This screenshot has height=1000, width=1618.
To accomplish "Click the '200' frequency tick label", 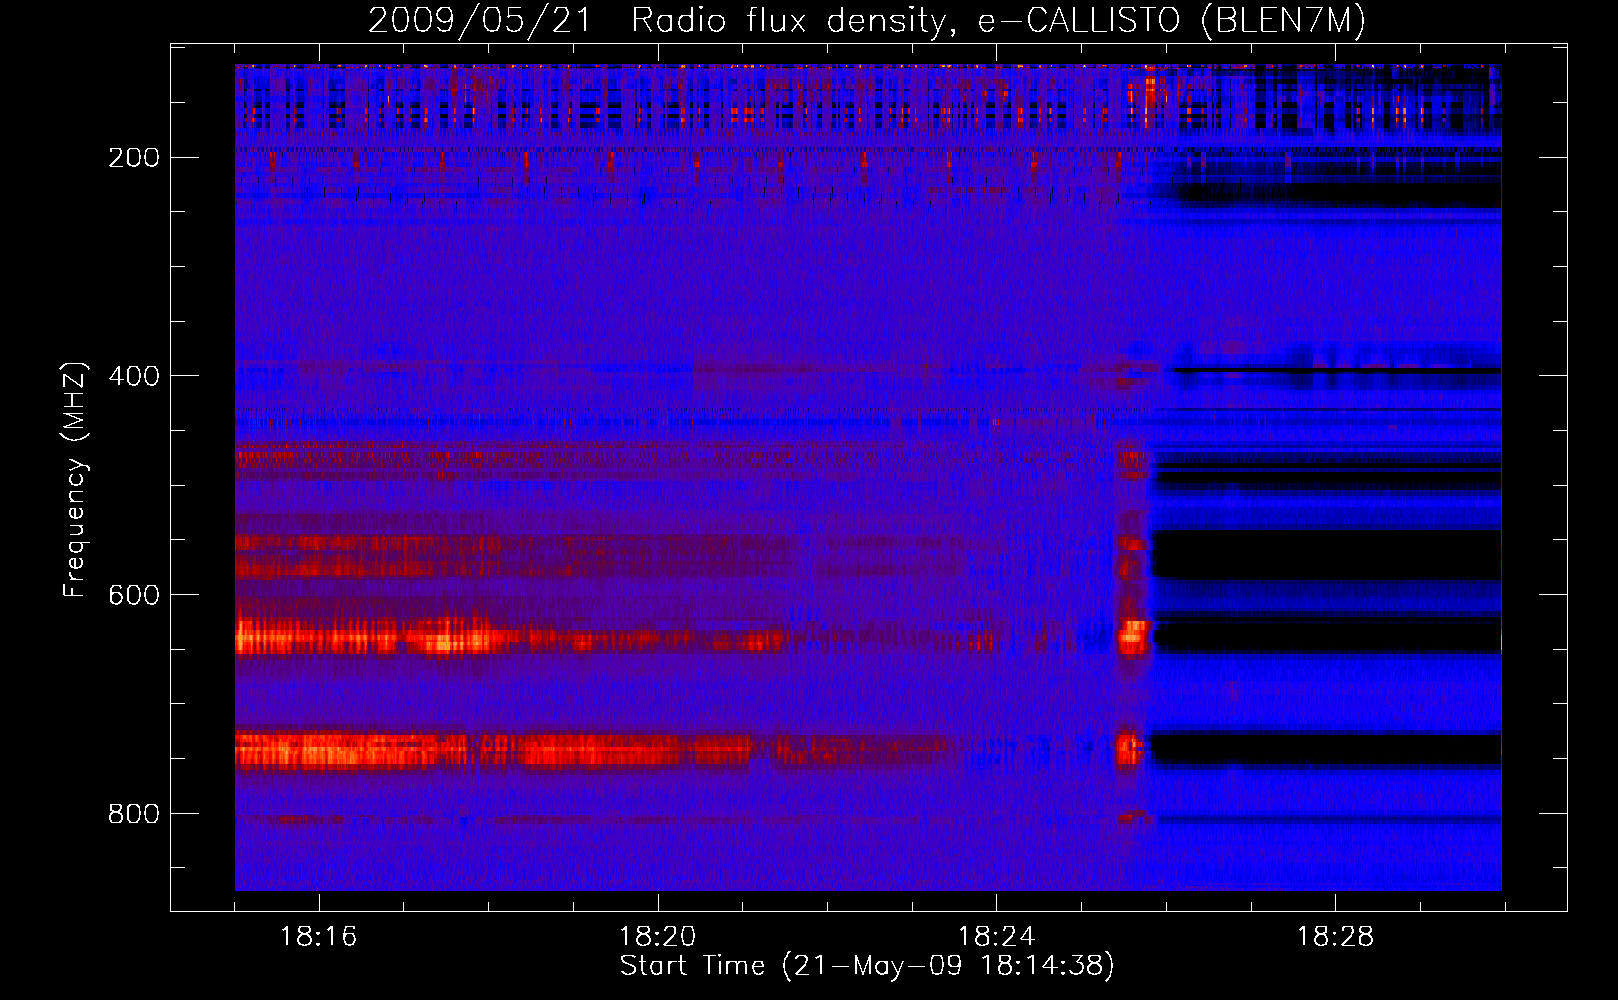I will [x=134, y=158].
